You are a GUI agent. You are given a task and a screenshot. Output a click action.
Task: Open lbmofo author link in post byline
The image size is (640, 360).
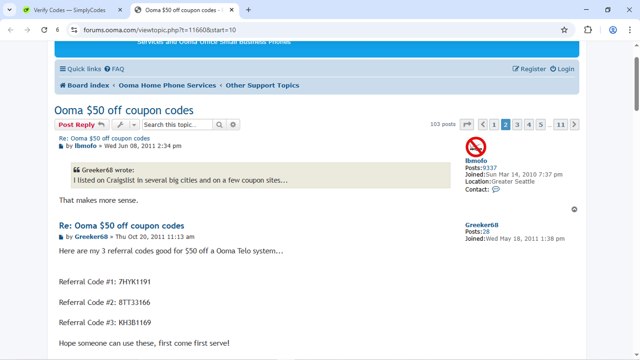85,146
